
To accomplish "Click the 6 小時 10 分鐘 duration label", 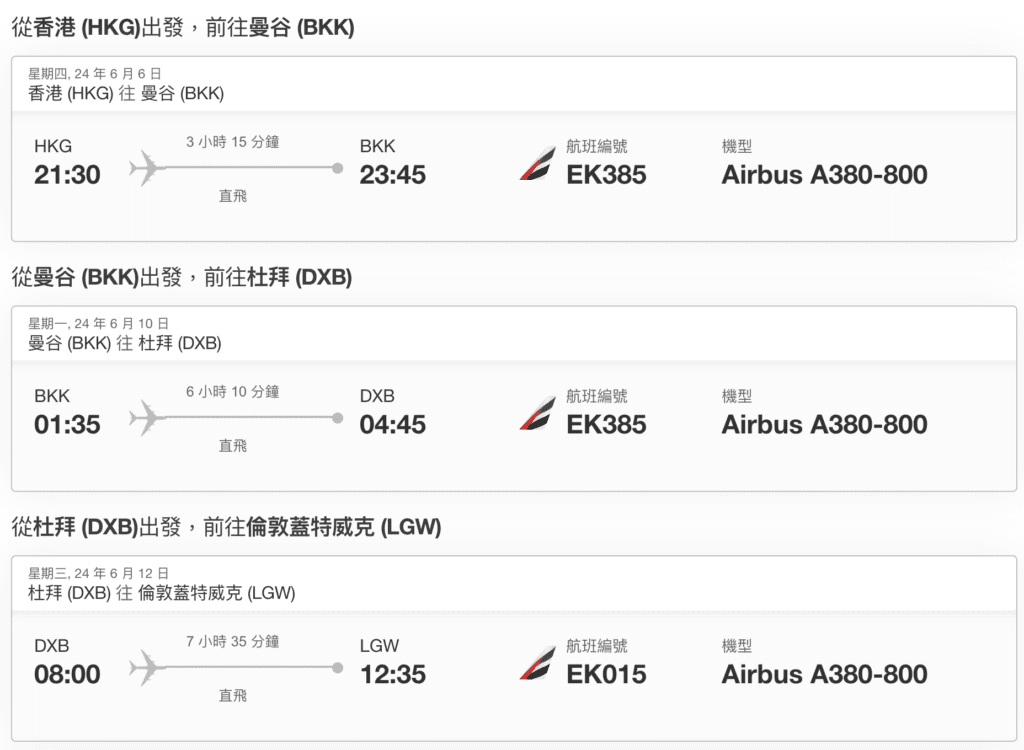I will 232,391.
